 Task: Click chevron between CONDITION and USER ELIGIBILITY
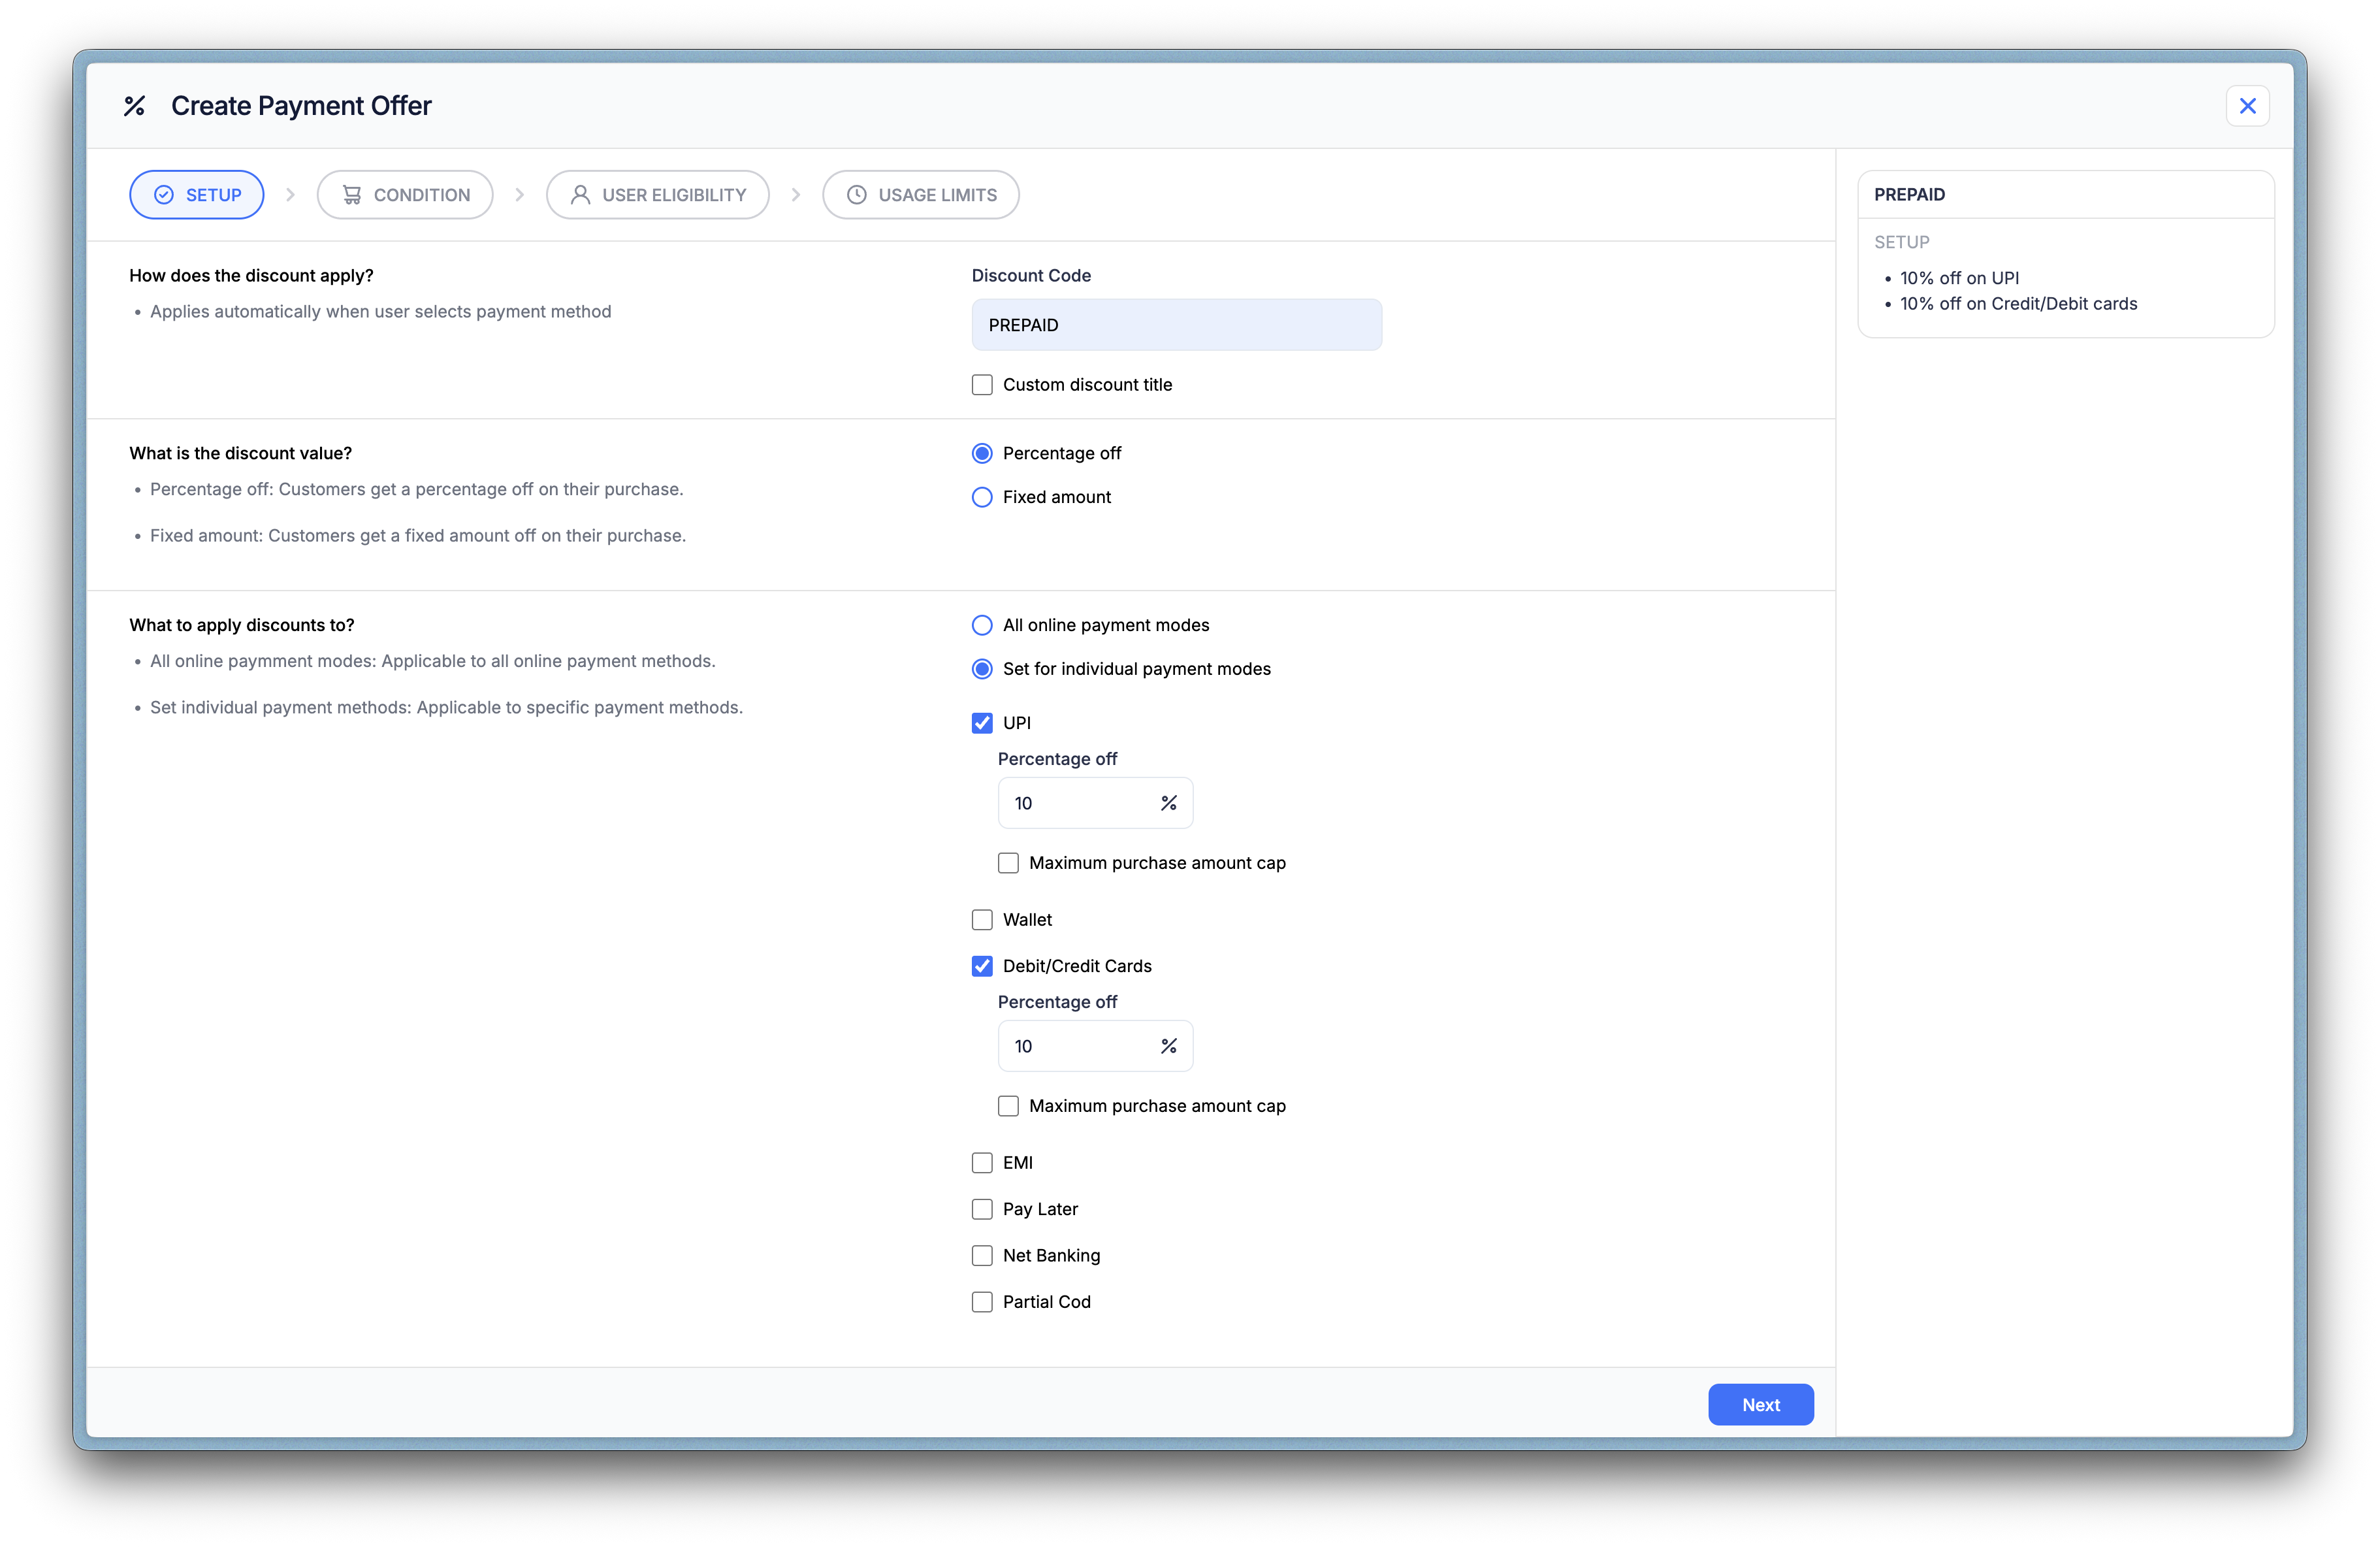point(520,195)
